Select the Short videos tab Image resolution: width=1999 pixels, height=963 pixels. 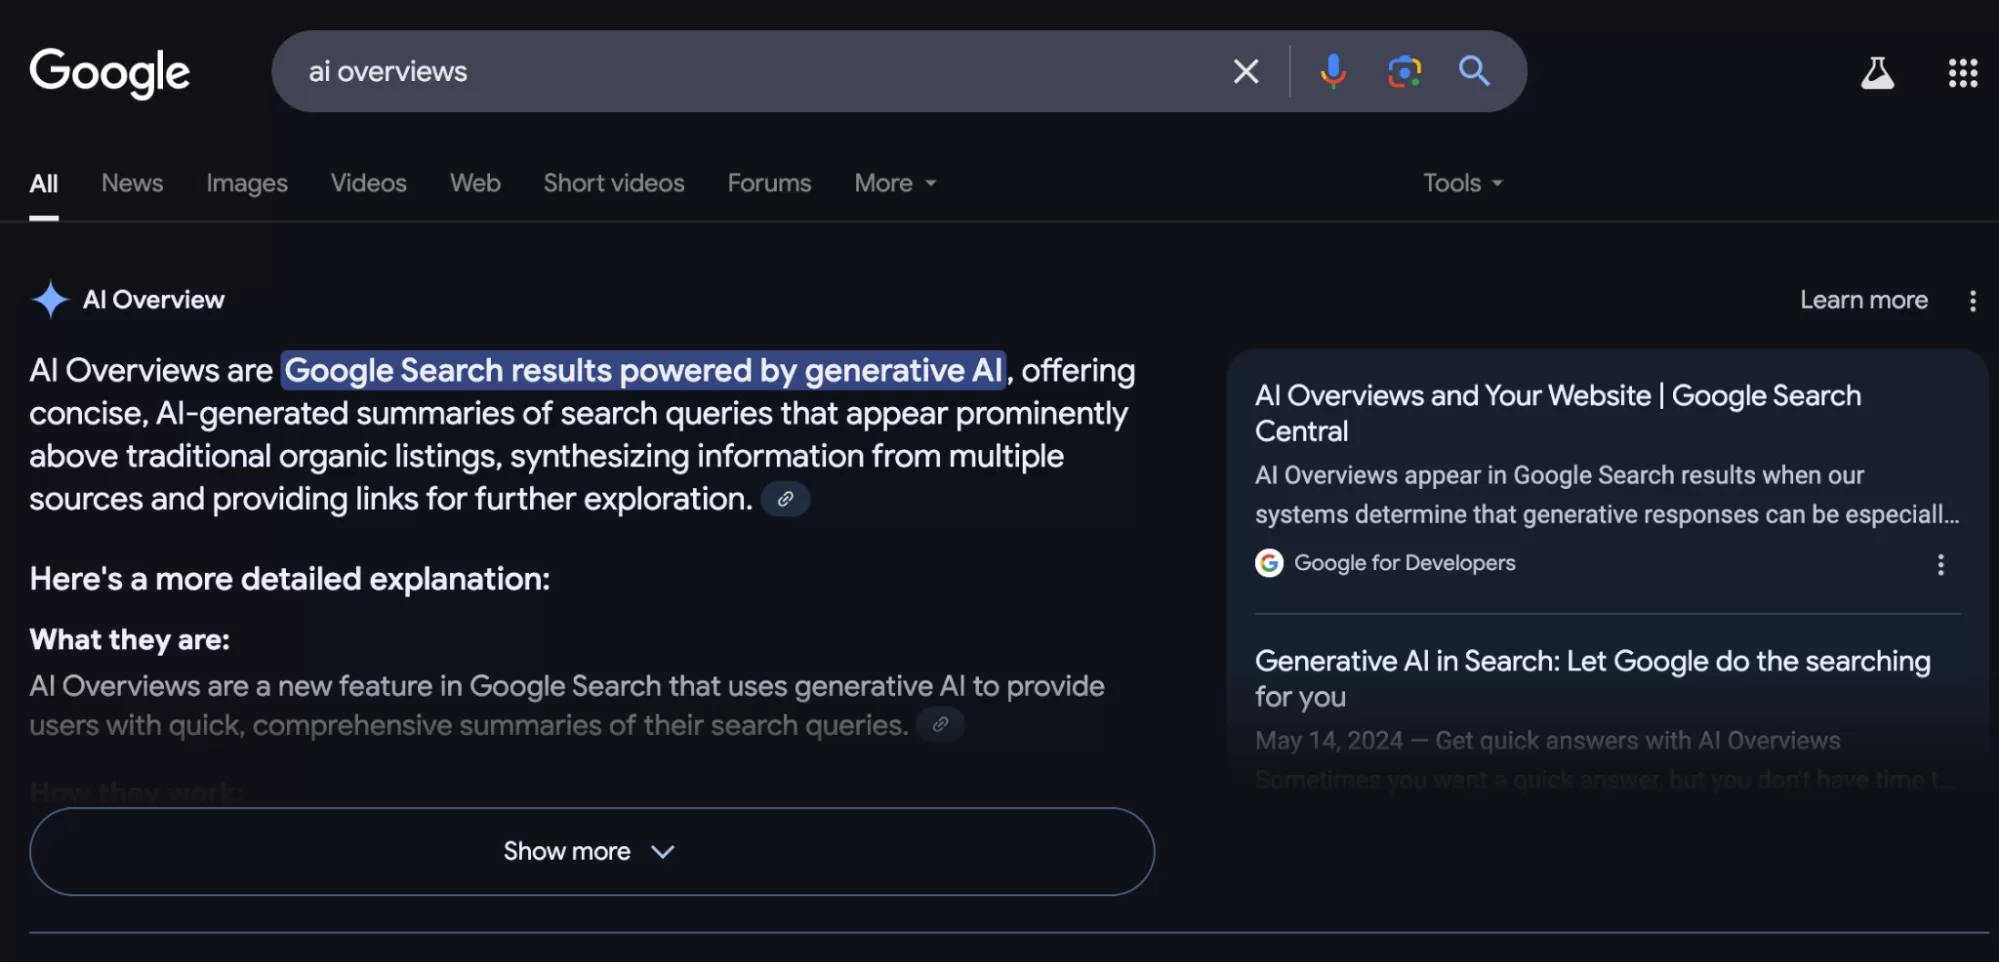(x=613, y=183)
